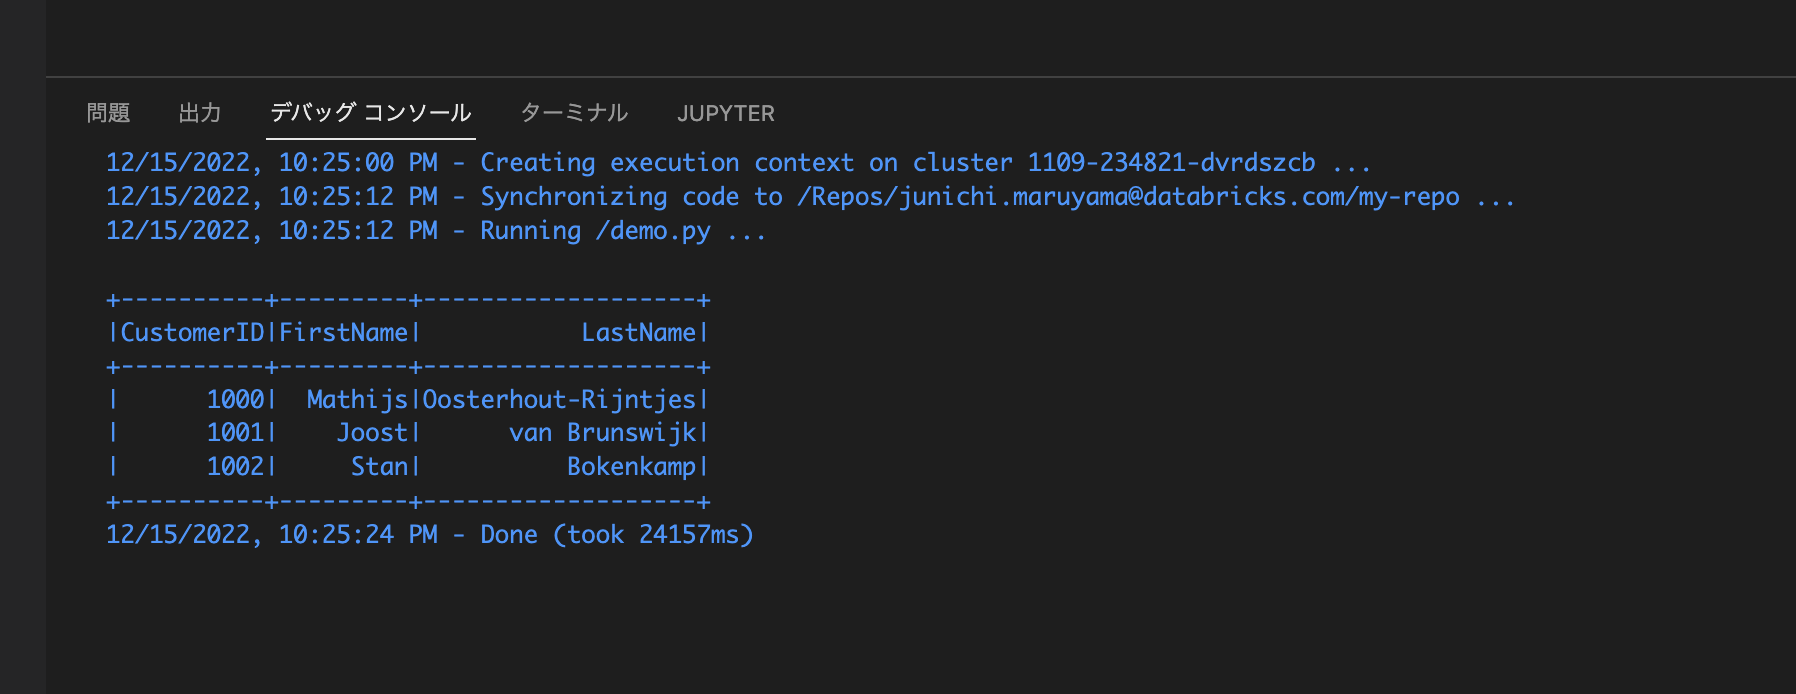1796x694 pixels.
Task: Switch to the 問題 (Problems) tab
Action: 106,113
